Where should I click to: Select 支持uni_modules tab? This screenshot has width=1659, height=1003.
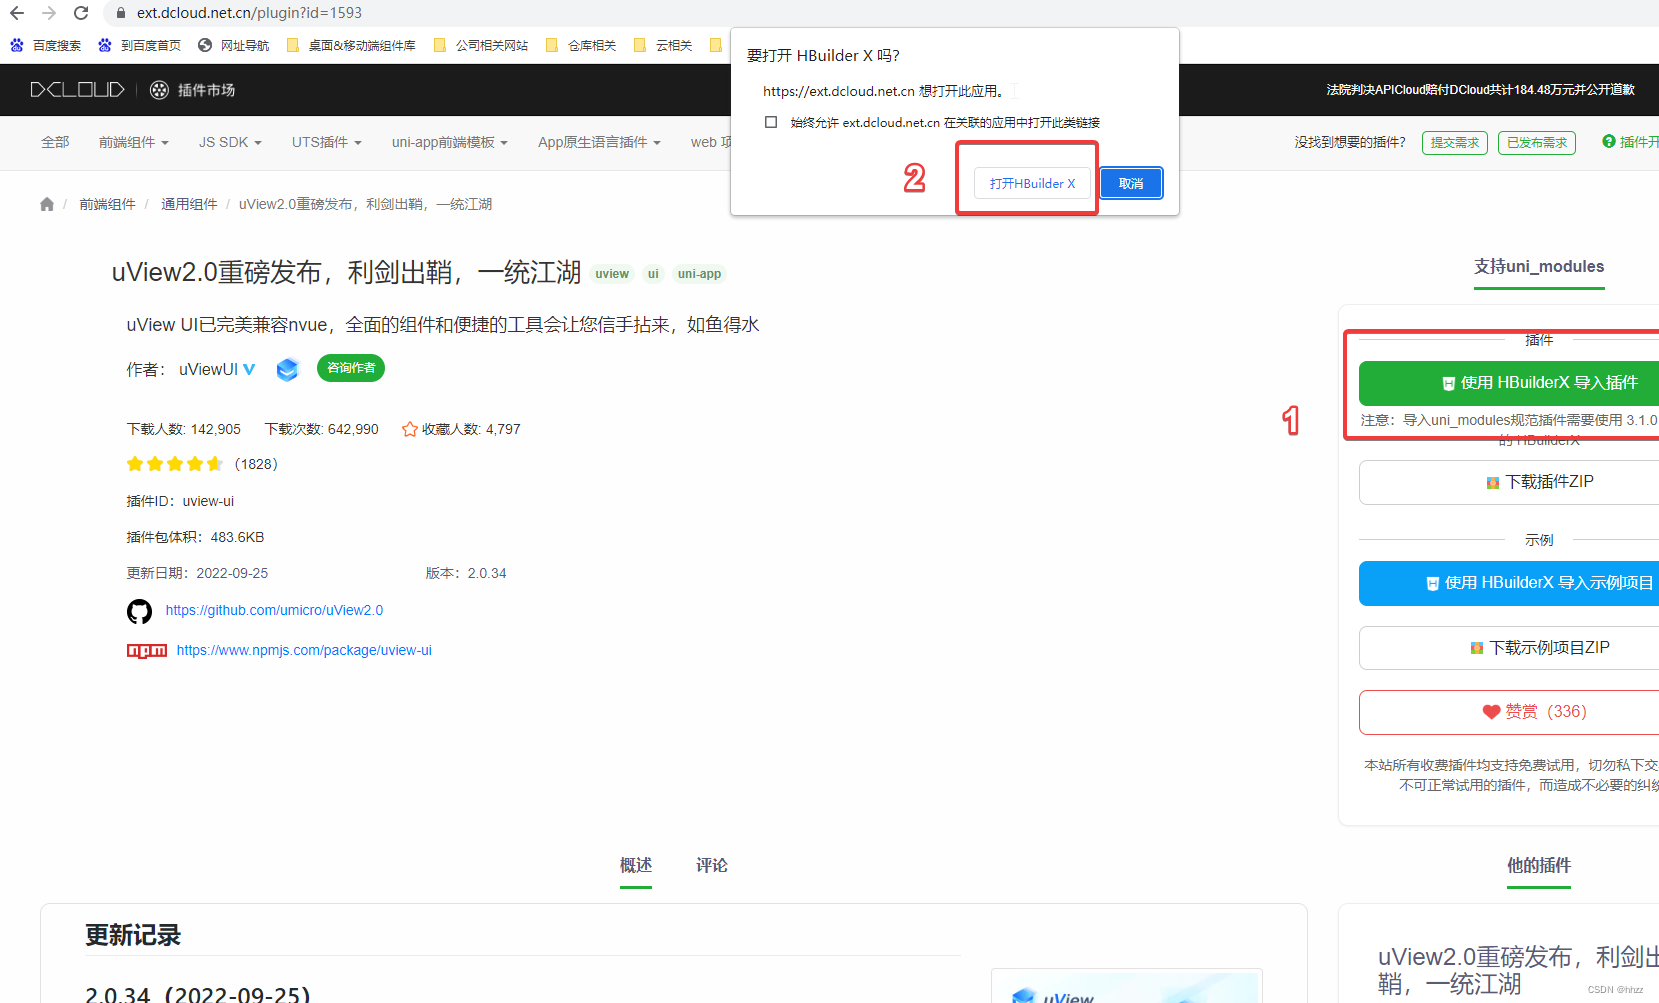1539,267
